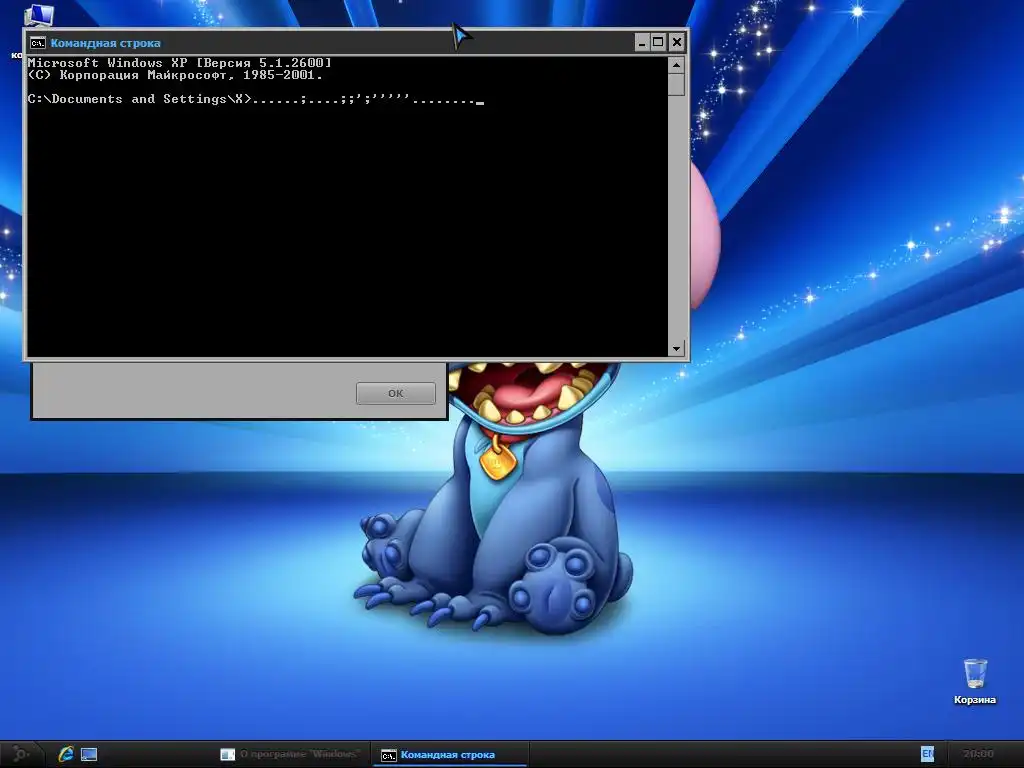Open the My Computer desktop icon
Viewport: 1024px width, 768px height.
point(38,14)
